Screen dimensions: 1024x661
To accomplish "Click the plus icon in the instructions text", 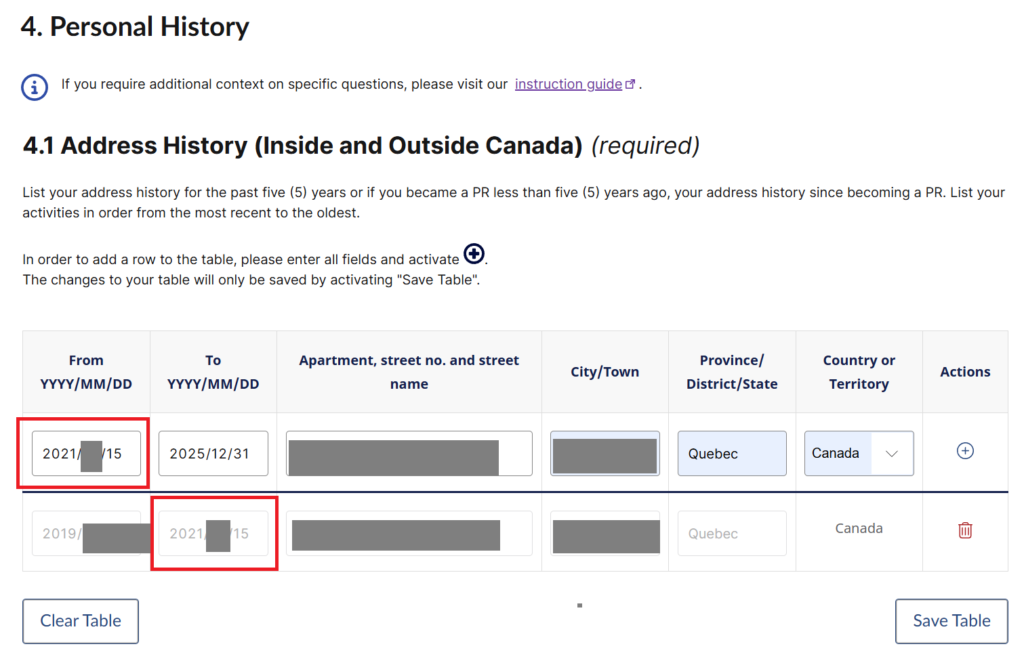I will click(474, 256).
